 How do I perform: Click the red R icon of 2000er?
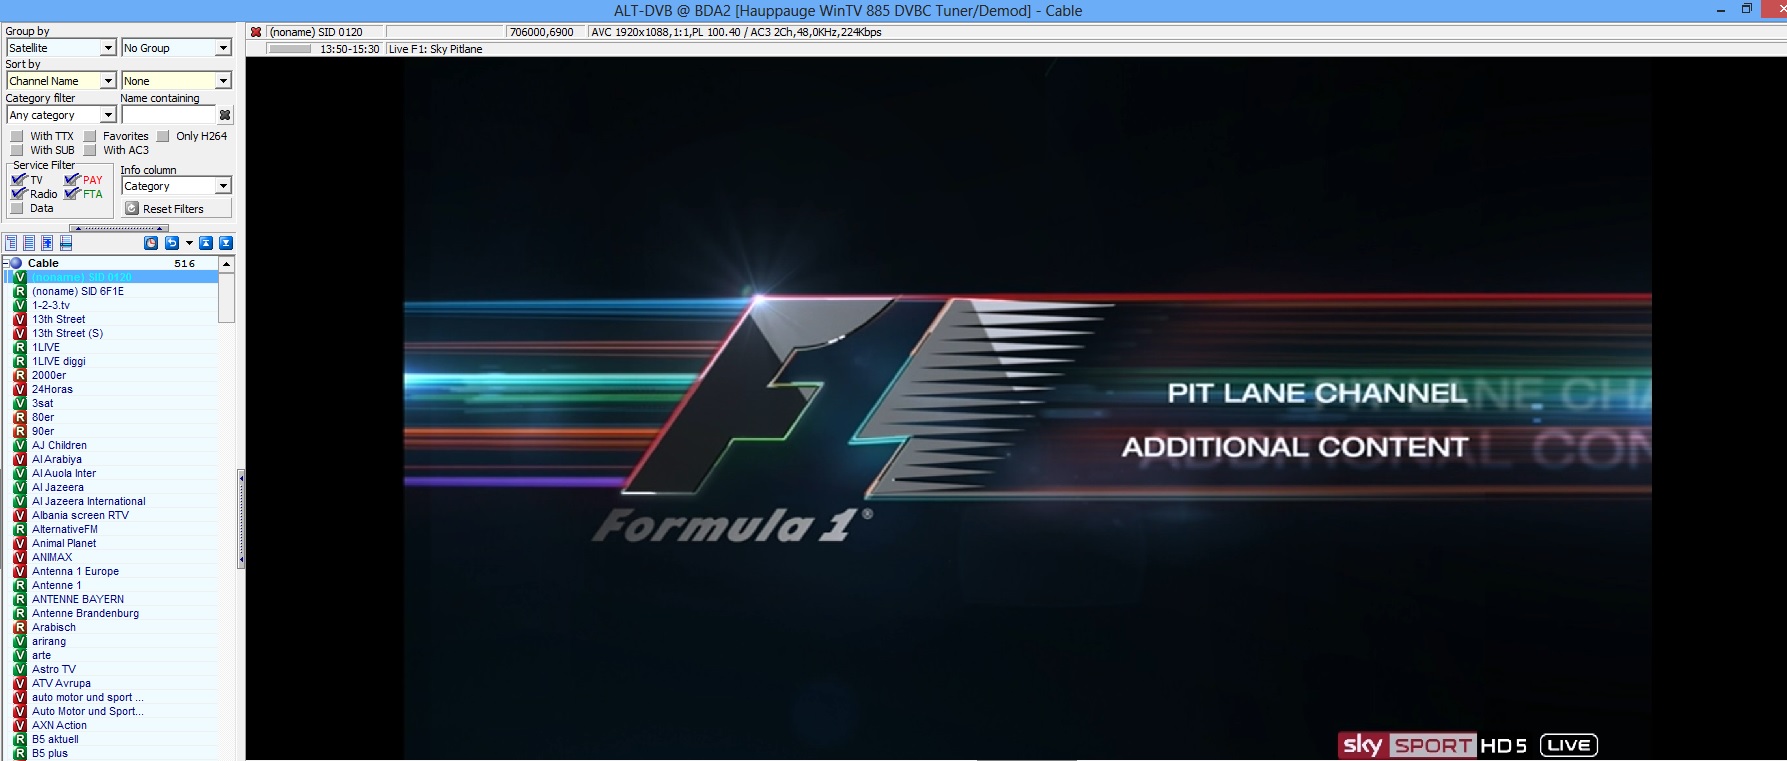(x=19, y=375)
